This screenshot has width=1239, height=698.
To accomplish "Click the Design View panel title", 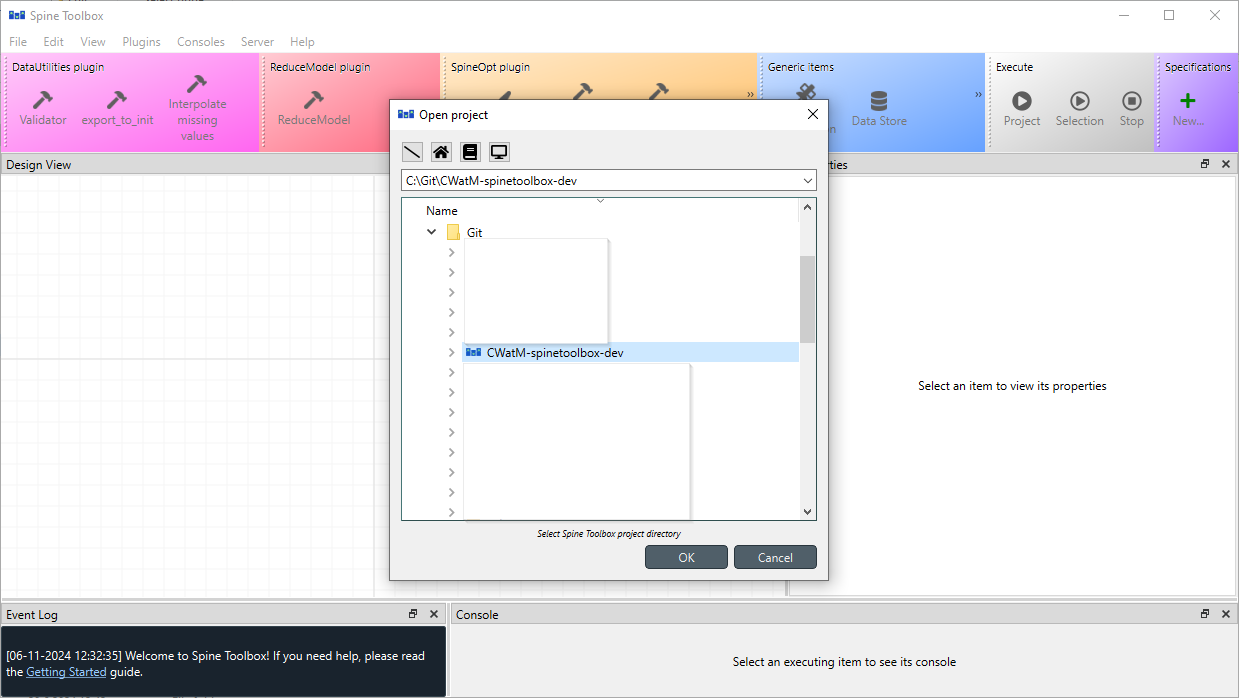I will 39,164.
